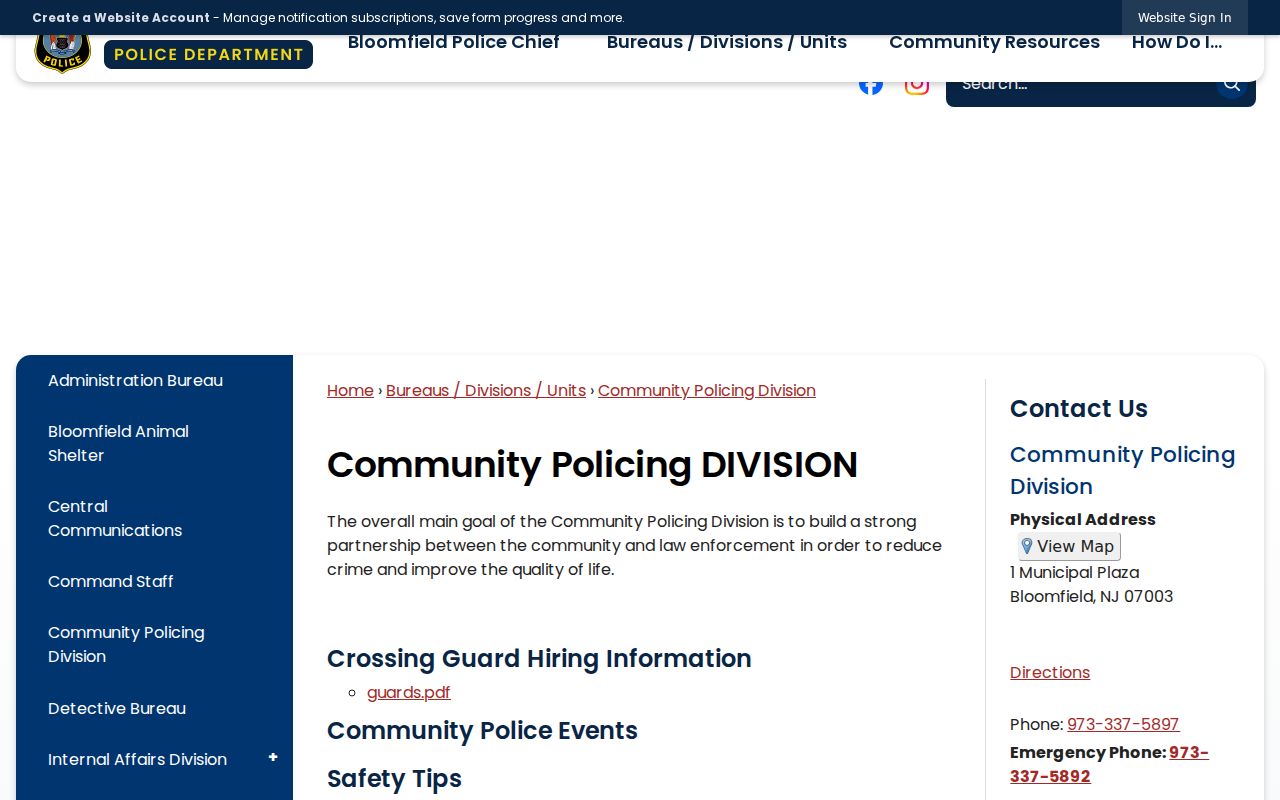The image size is (1280, 800).
Task: Click Community Policing Division breadcrumb link
Action: coord(707,390)
